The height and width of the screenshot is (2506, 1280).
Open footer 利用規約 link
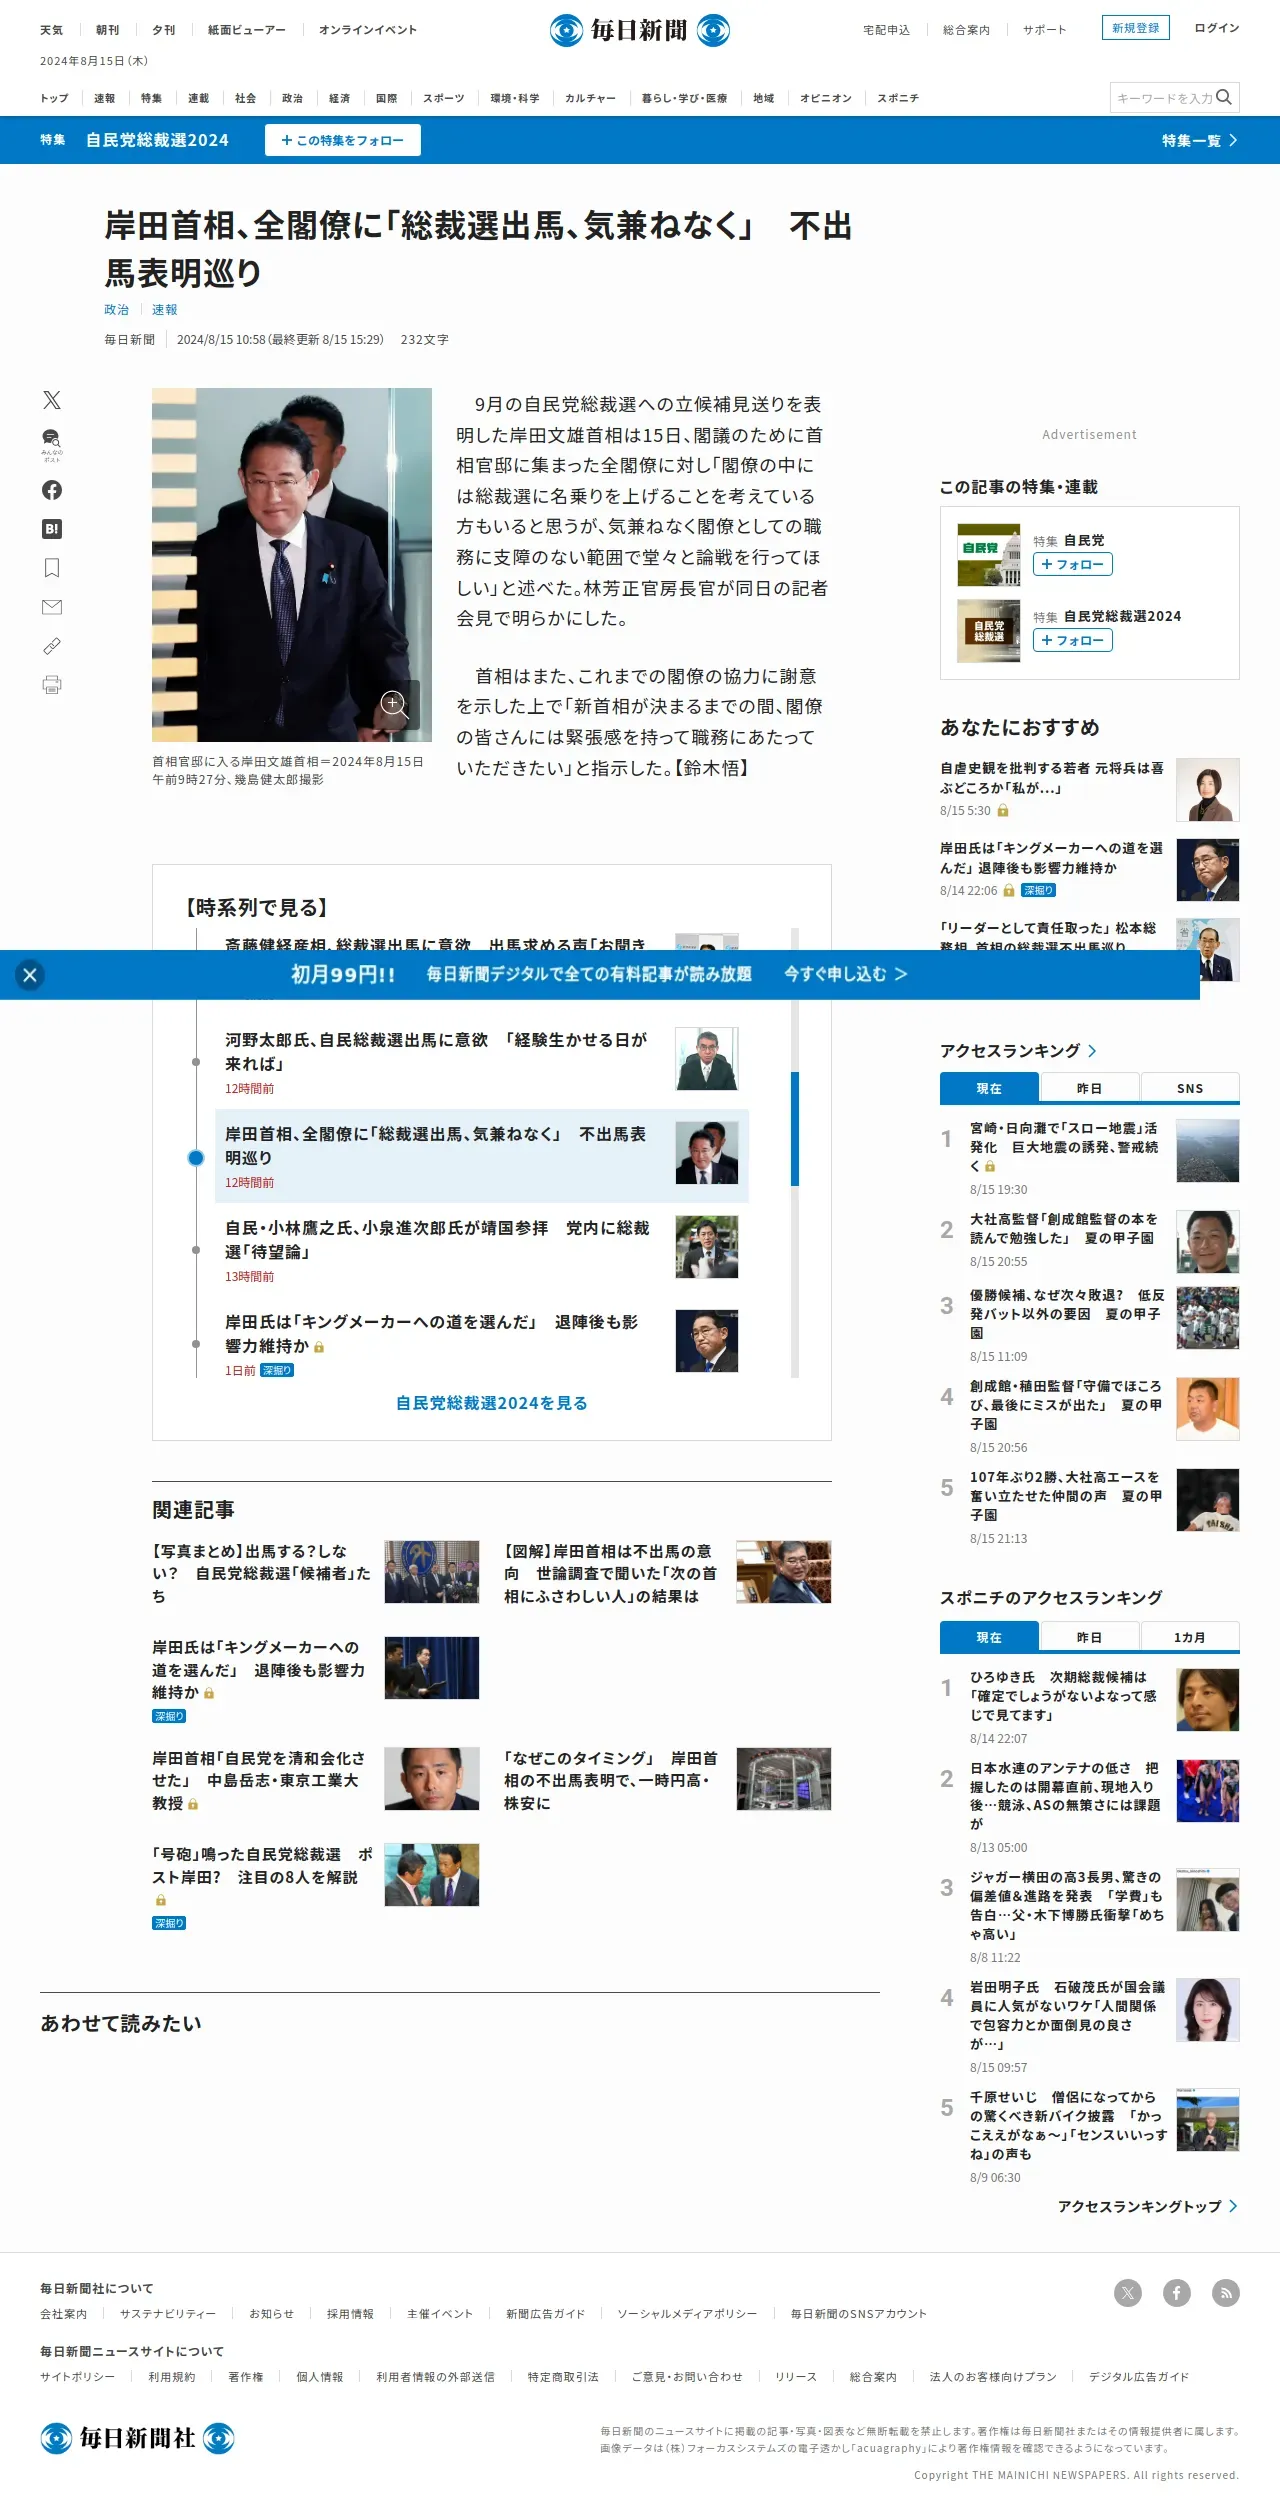172,2377
